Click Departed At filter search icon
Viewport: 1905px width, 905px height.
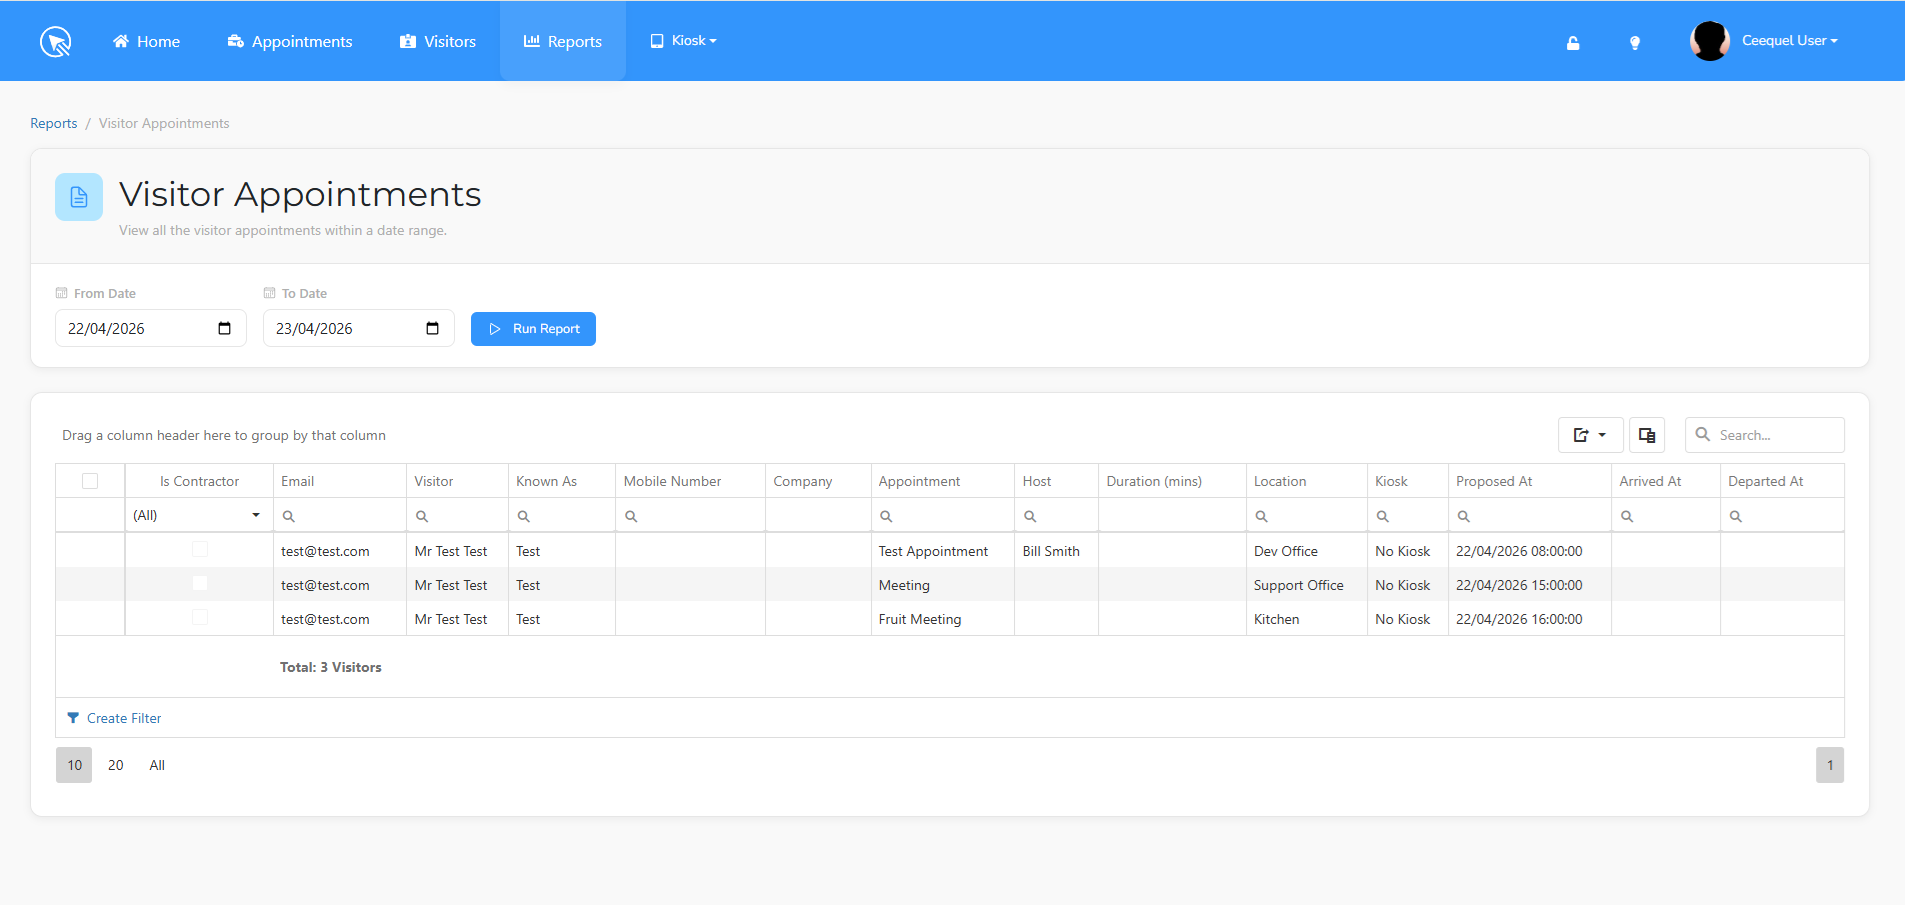1736,516
